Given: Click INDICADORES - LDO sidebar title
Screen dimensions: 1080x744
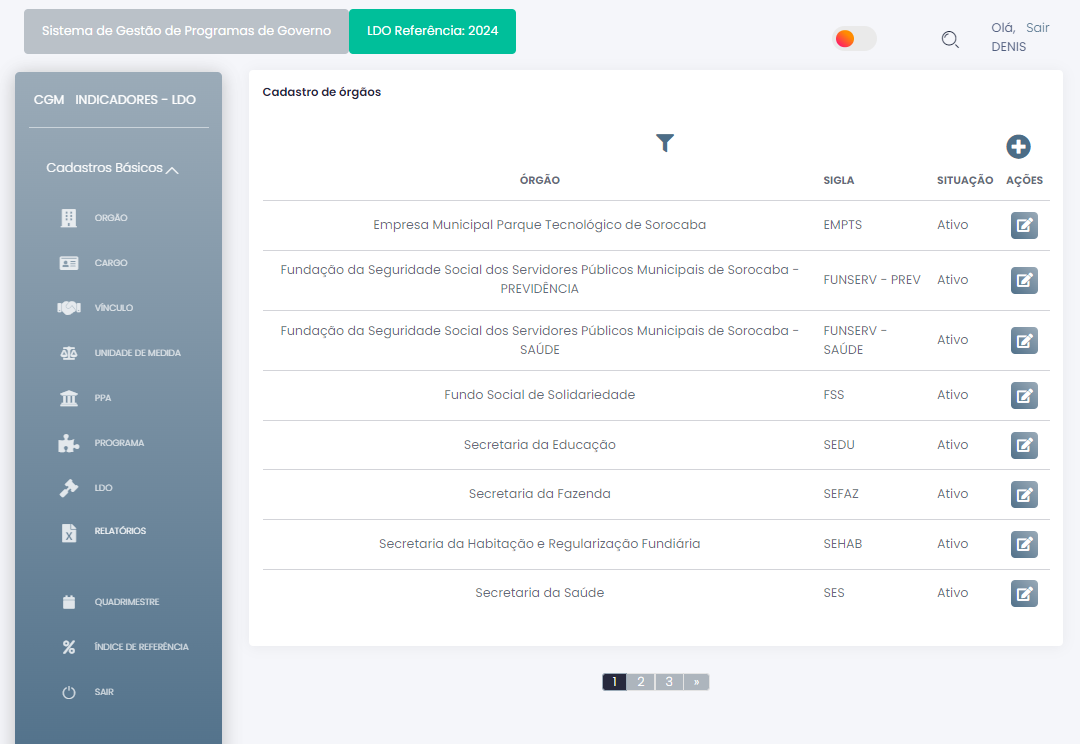Looking at the screenshot, I should coord(135,100).
